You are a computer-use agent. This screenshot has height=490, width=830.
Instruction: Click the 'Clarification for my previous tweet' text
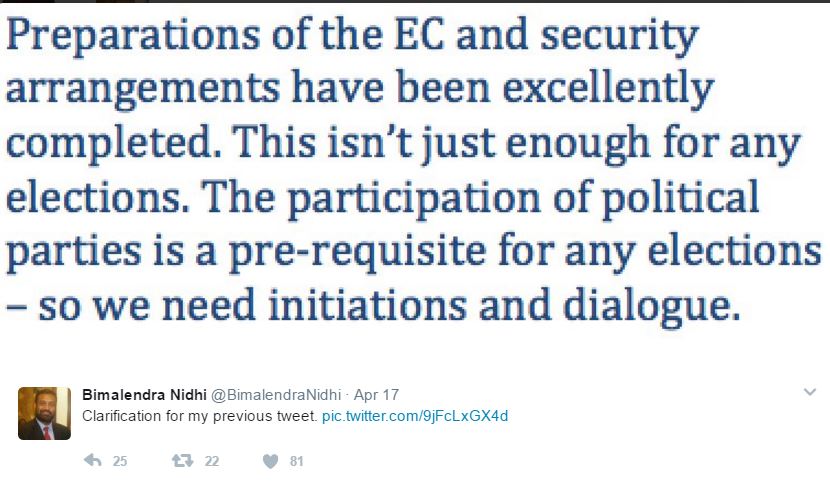199,416
